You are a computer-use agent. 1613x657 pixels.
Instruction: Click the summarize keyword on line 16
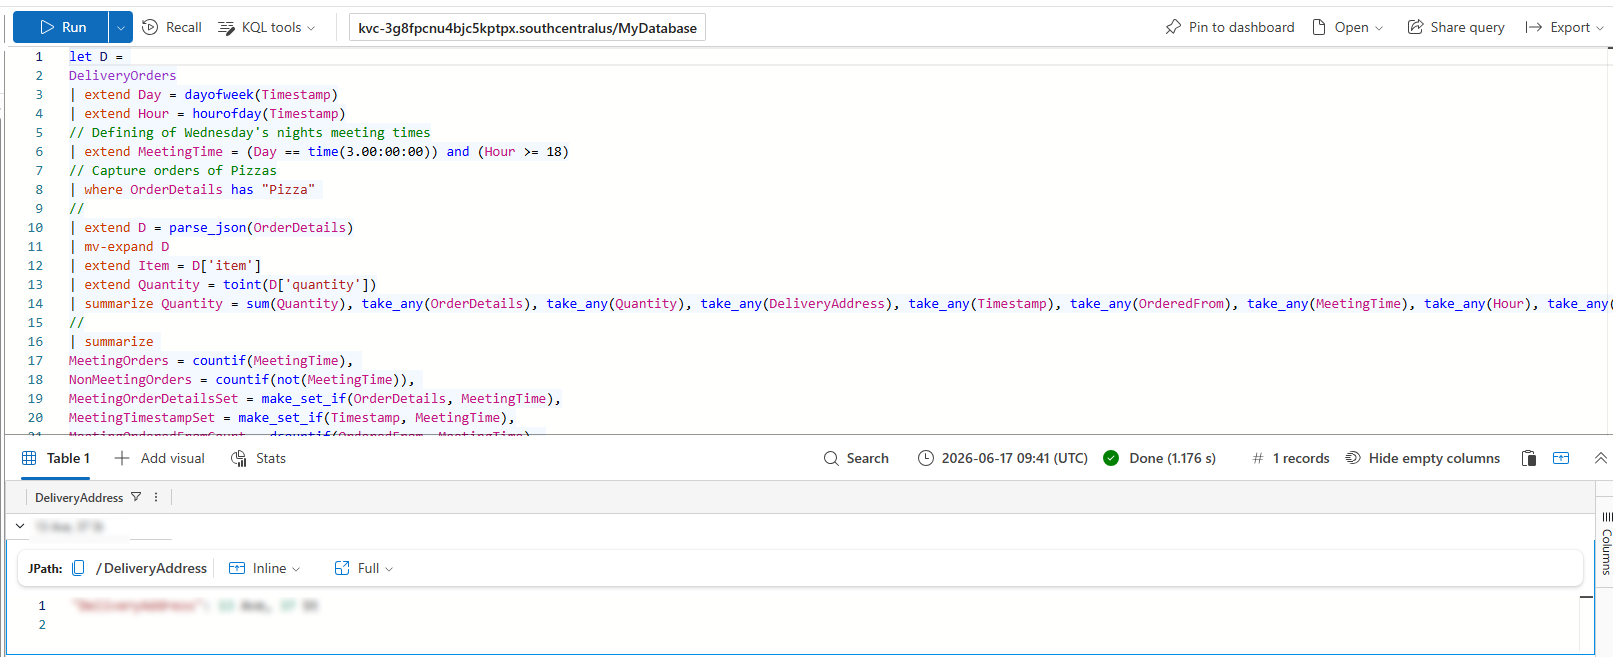119,342
